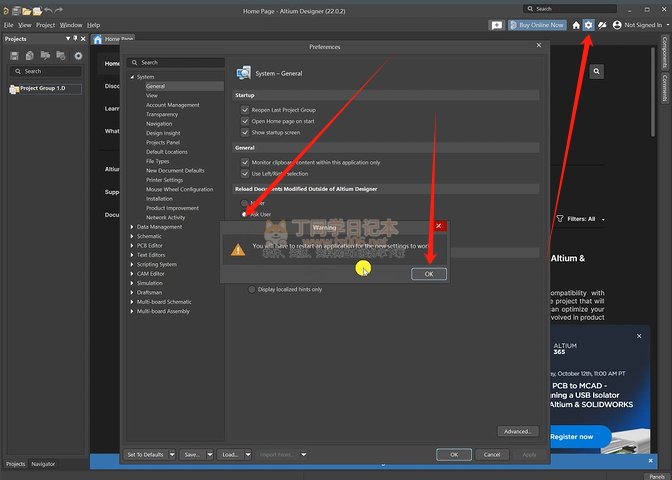Screen dimensions: 672x480
Task: Uncheck Reopen Last Project Group
Action: 245,110
